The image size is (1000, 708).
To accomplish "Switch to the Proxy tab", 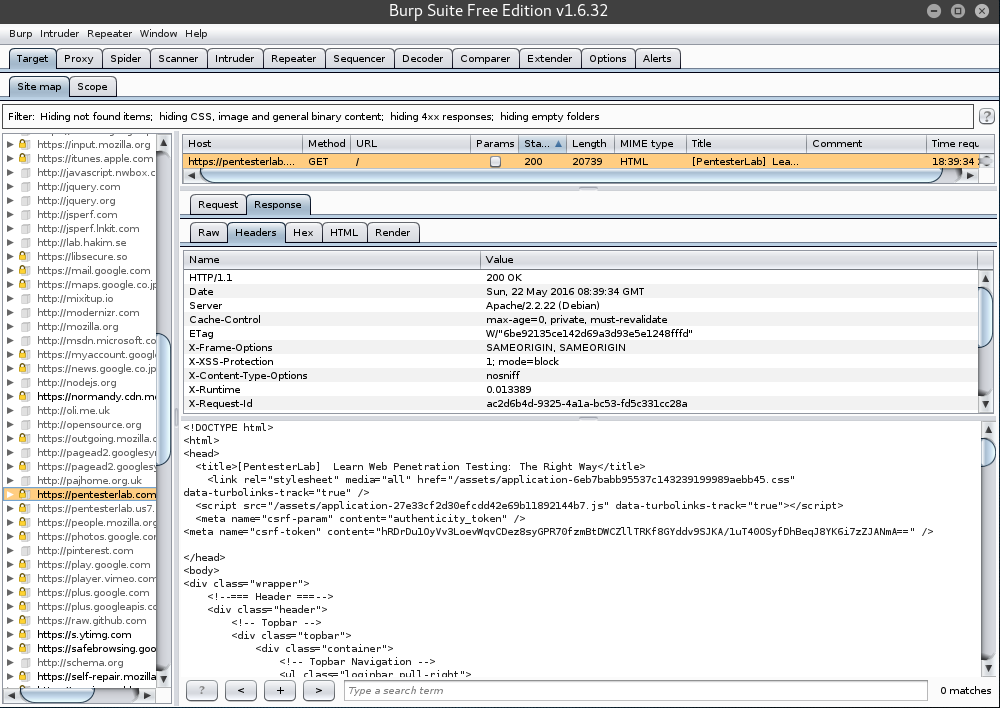I will click(x=78, y=59).
